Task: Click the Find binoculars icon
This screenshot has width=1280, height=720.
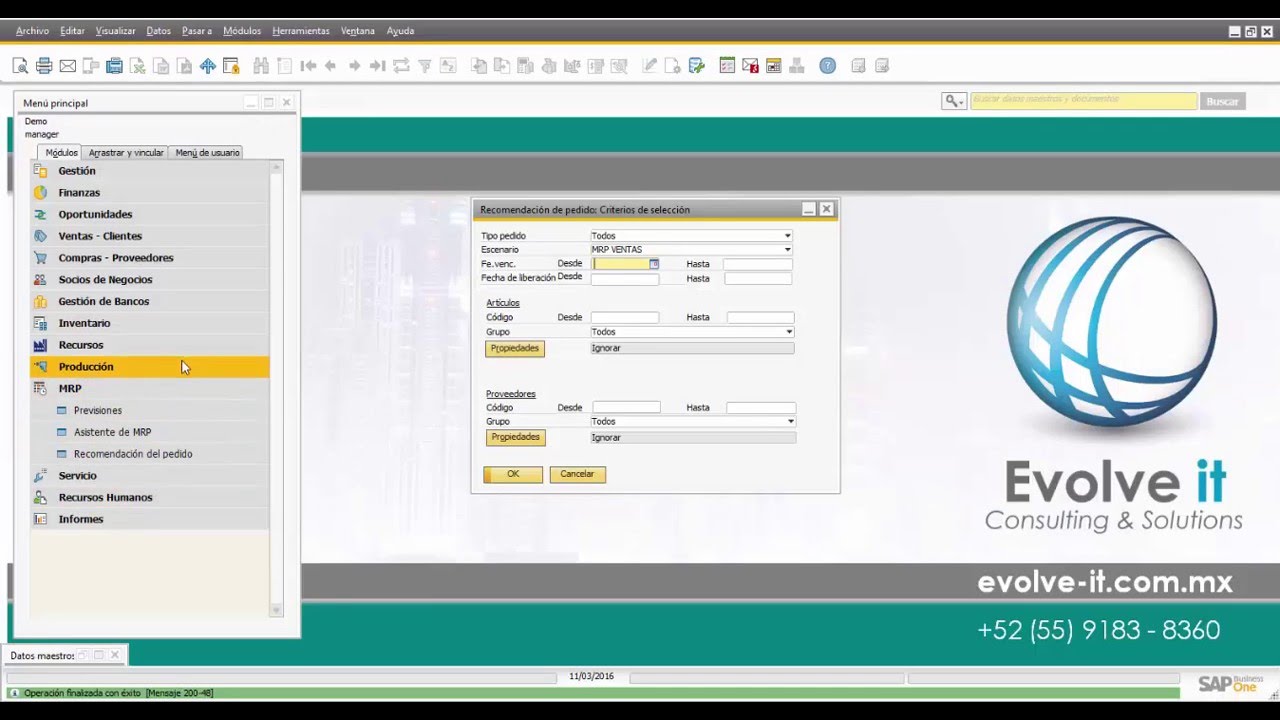Action: [261, 66]
